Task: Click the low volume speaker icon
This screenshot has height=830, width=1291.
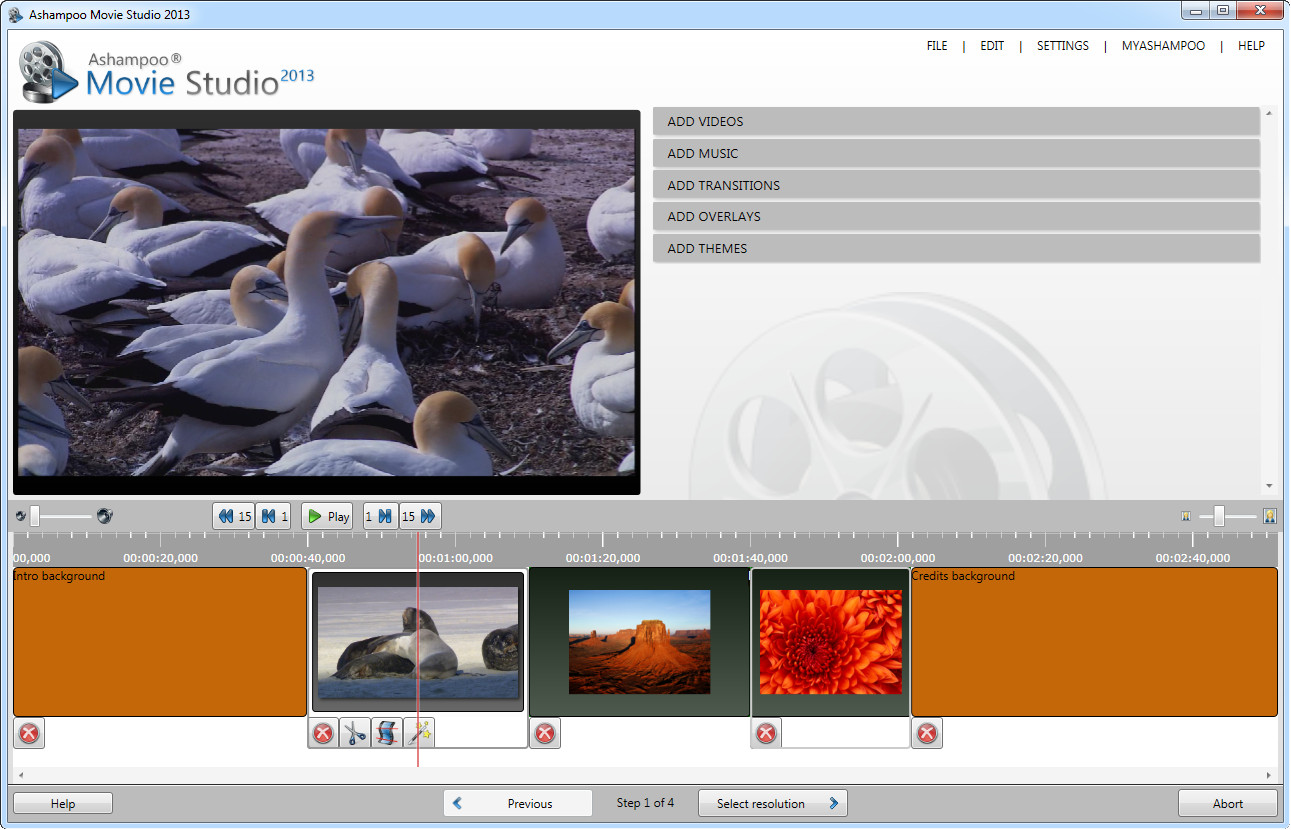Action: coord(21,516)
